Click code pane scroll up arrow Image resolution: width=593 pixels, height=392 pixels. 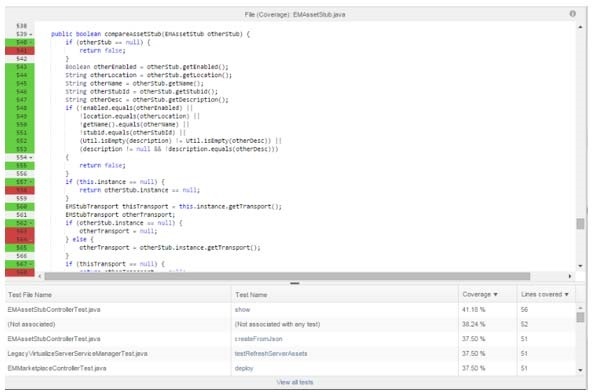click(580, 27)
